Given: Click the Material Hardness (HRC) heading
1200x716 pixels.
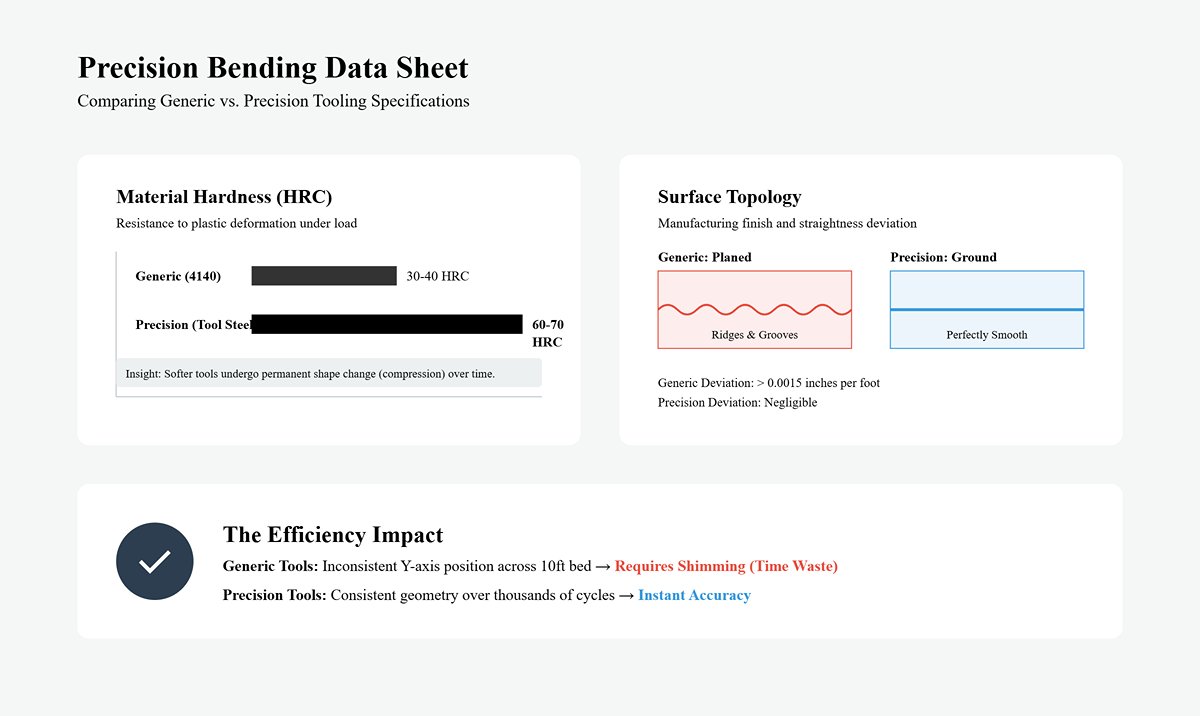Looking at the screenshot, I should coord(224,197).
